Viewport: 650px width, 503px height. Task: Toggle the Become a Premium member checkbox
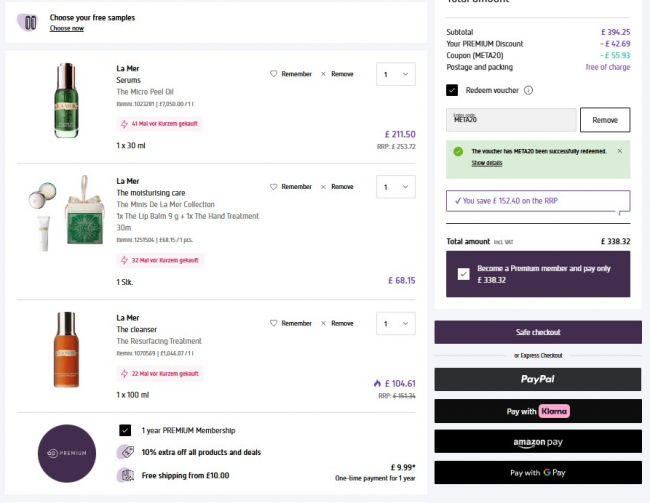[464, 273]
